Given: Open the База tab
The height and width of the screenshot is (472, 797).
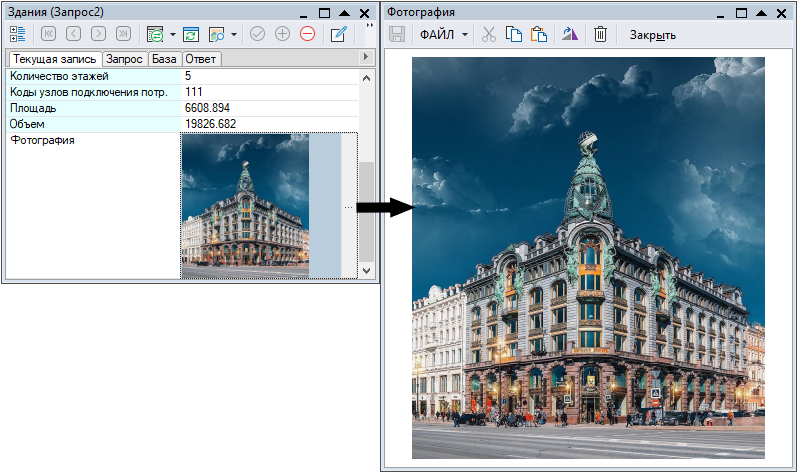Looking at the screenshot, I should 164,59.
